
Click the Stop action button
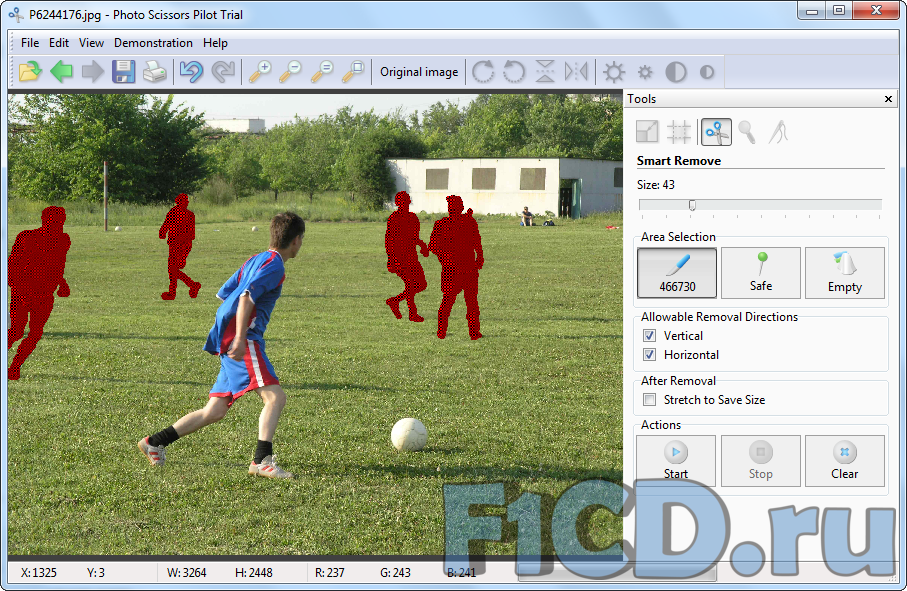[761, 461]
